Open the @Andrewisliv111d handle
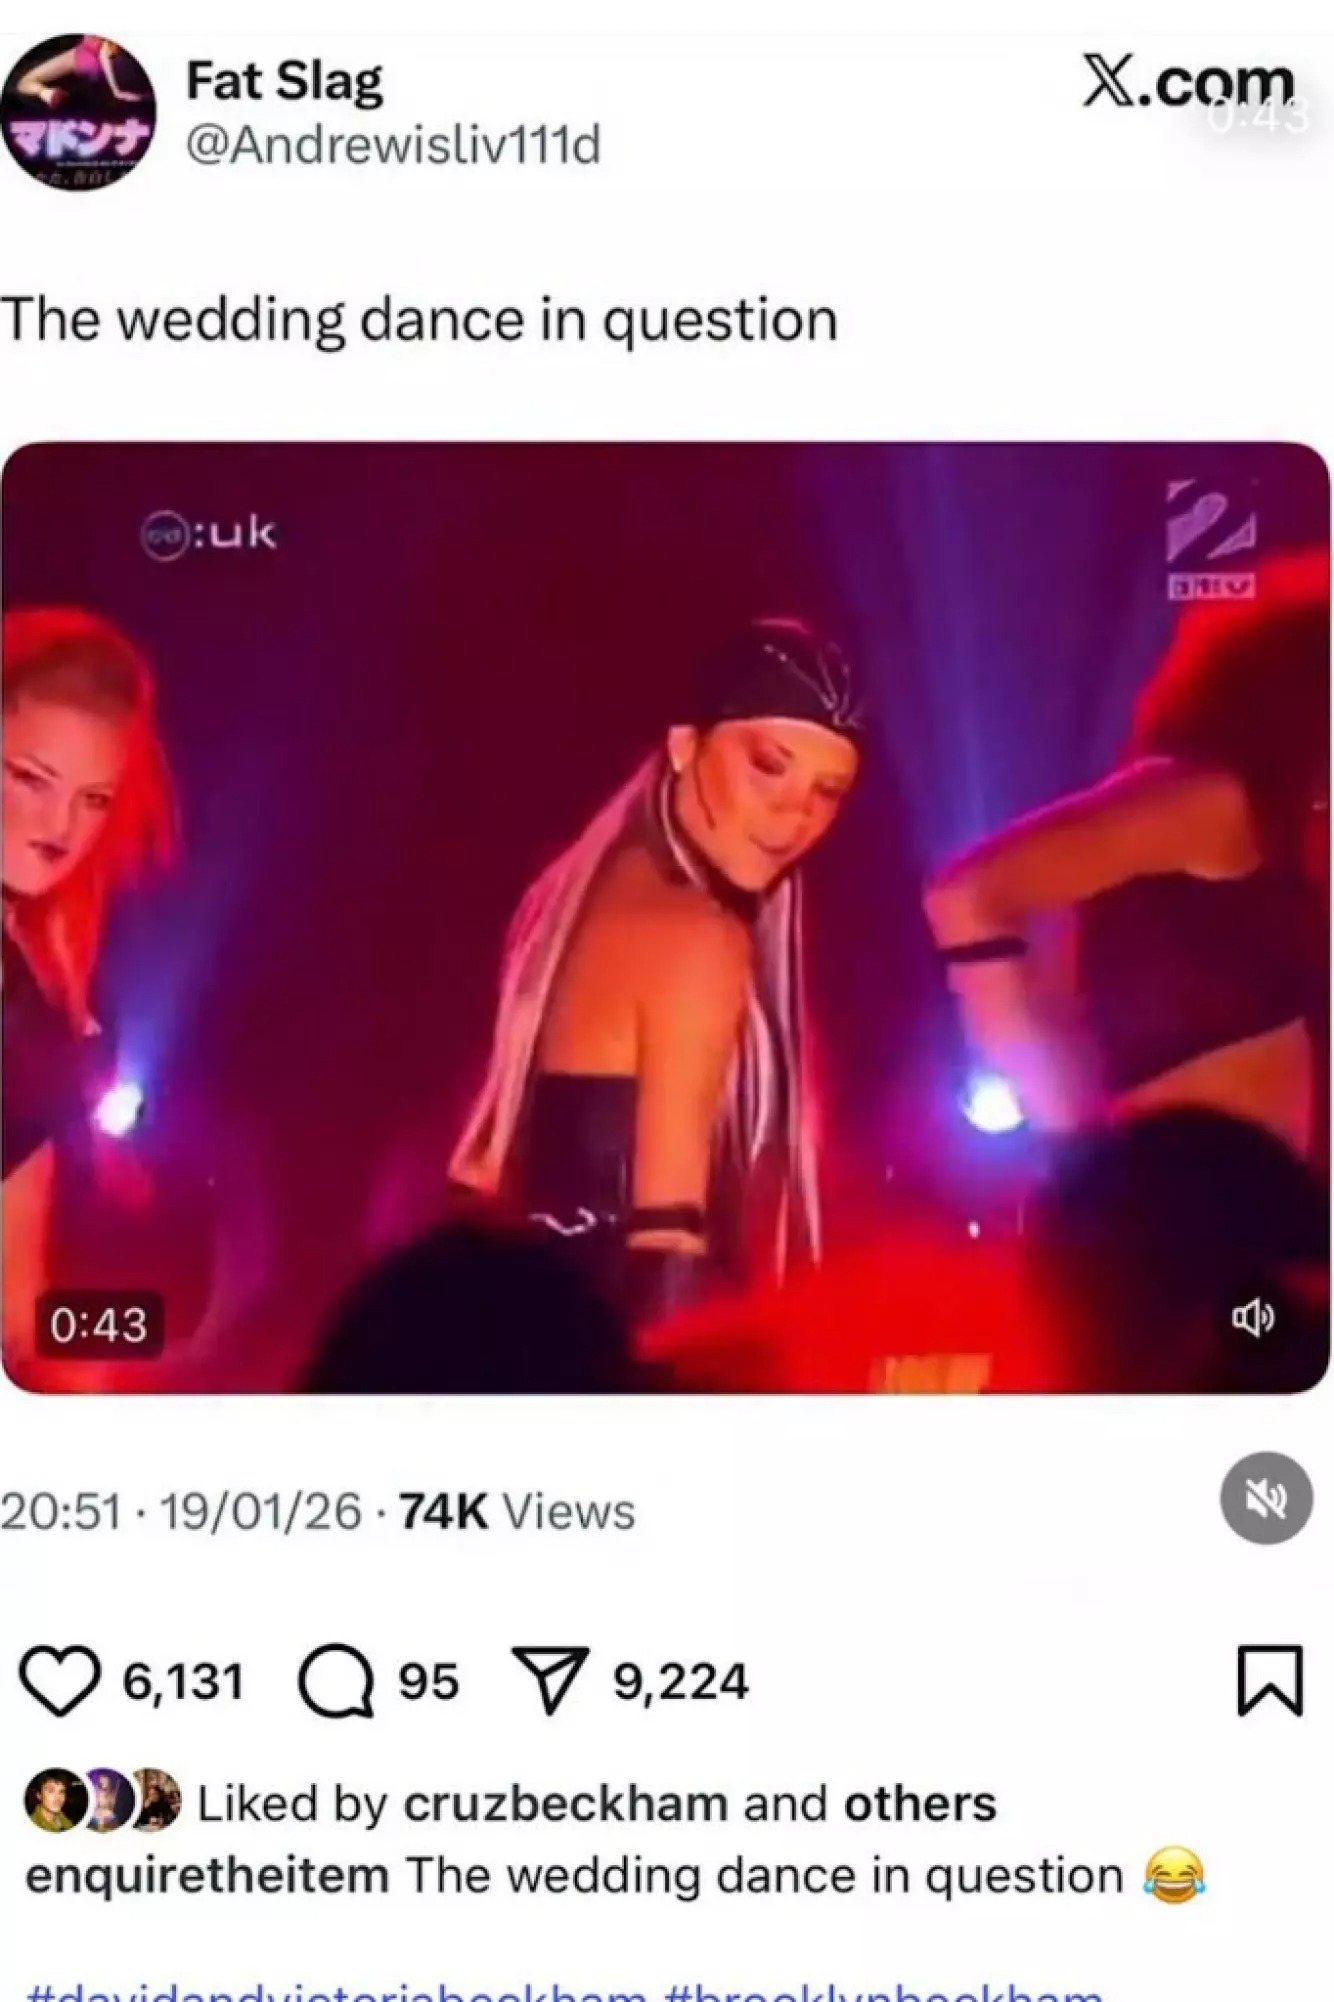The width and height of the screenshot is (1334, 2002). [x=393, y=146]
